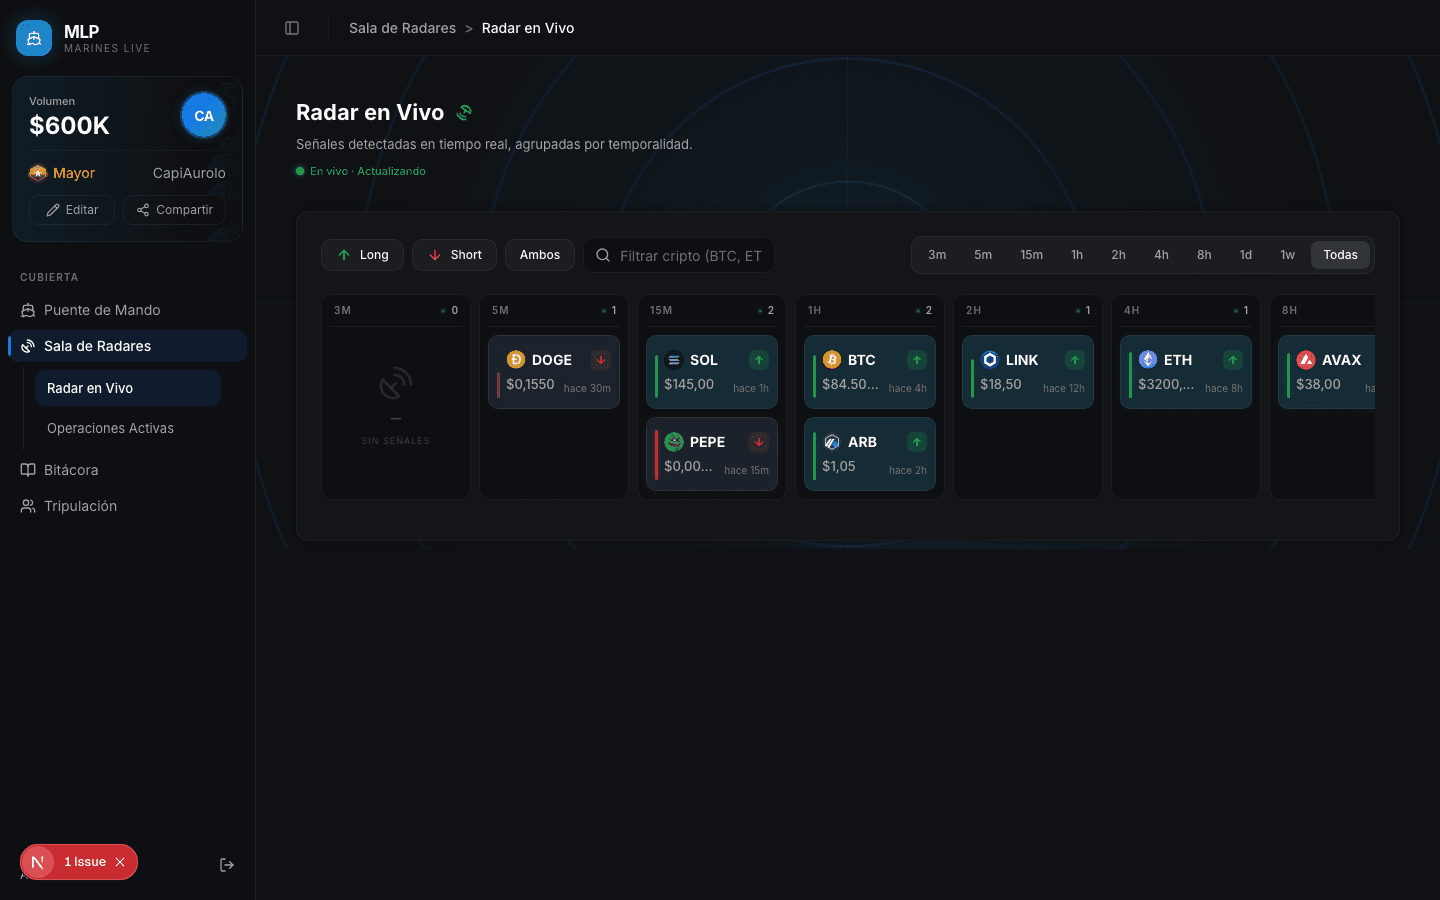
Task: Open the DOGE signal card
Action: tap(554, 372)
